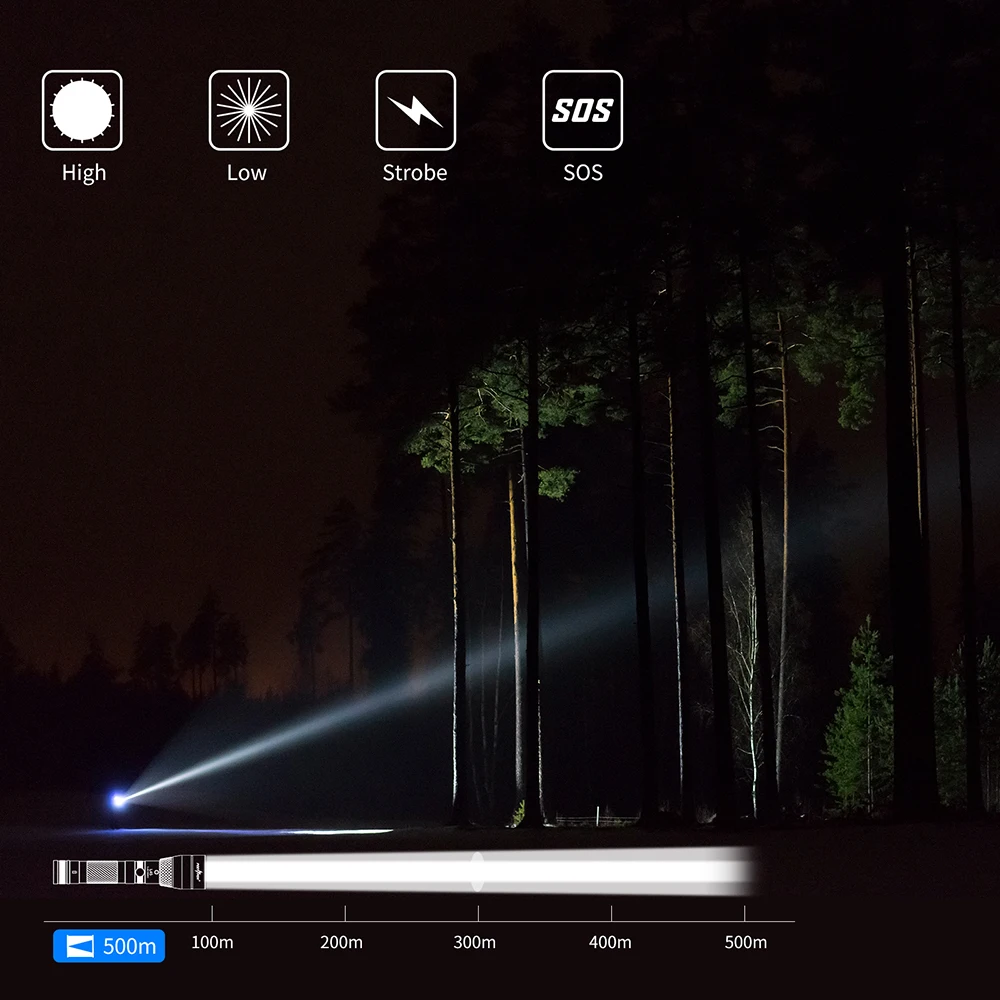Click the "High" label text
Viewport: 1000px width, 1000px height.
point(84,173)
